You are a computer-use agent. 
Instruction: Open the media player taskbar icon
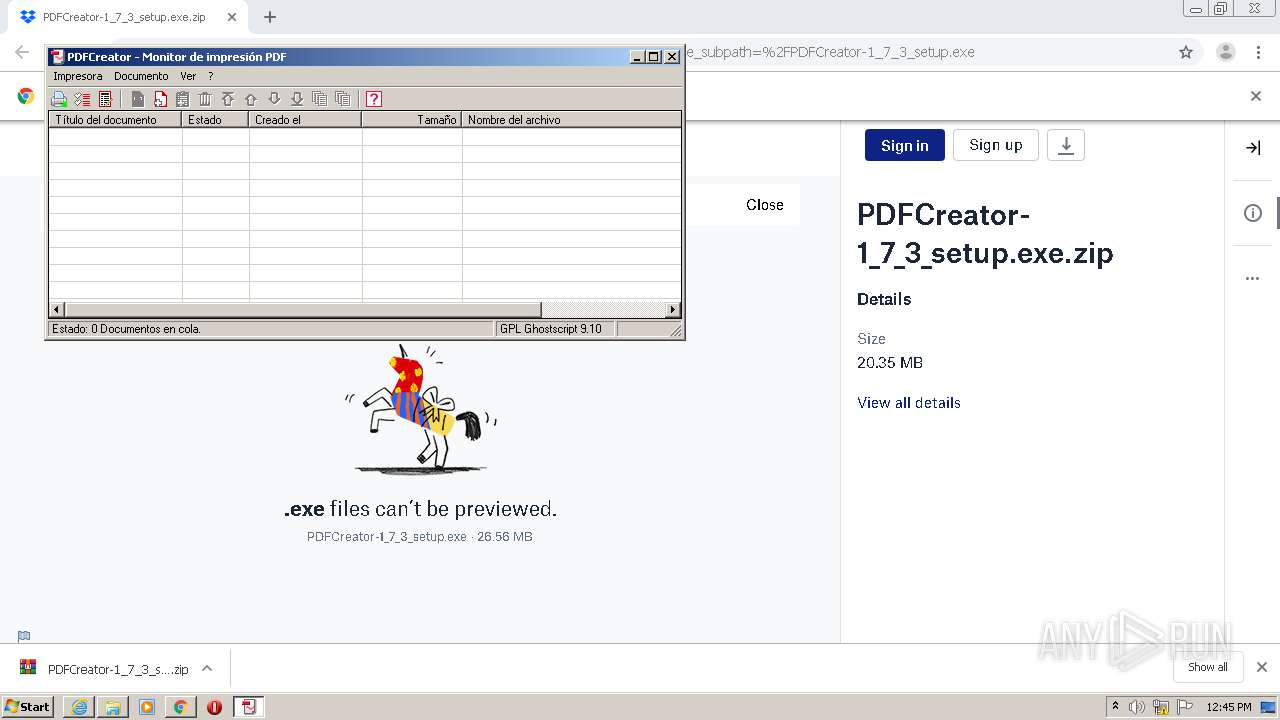(147, 707)
